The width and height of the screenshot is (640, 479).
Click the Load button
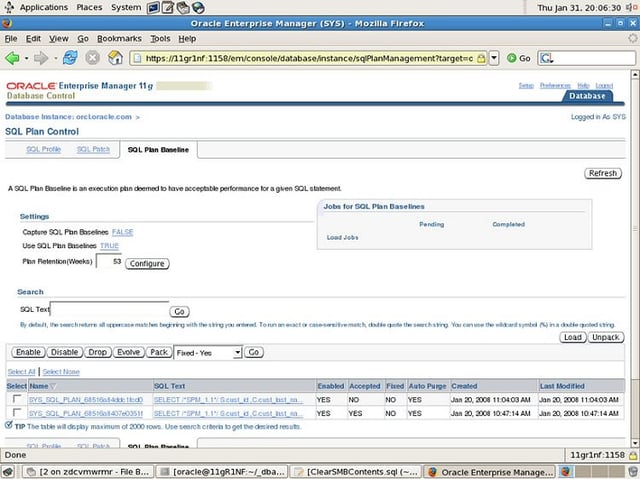(573, 337)
